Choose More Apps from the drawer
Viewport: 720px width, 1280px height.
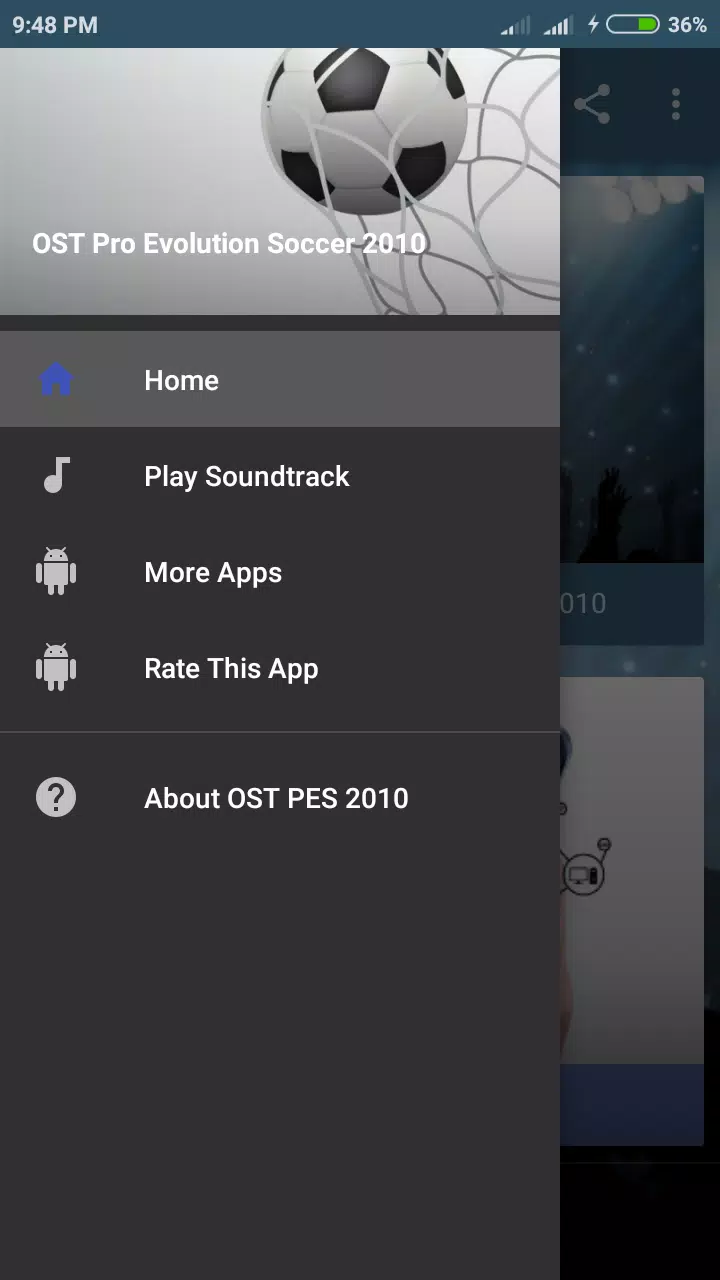280,572
